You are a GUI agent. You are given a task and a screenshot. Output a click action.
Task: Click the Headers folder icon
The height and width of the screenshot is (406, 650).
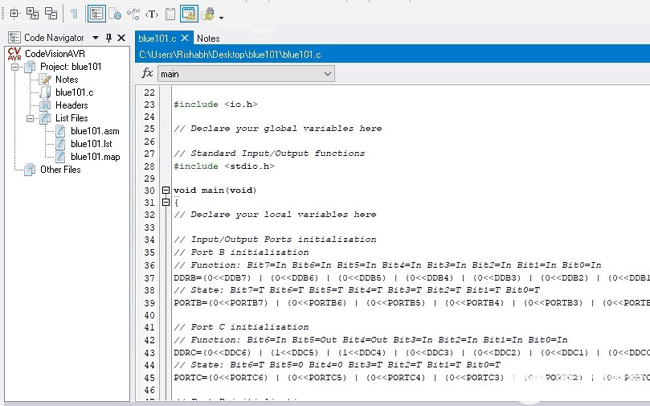pyautogui.click(x=45, y=105)
